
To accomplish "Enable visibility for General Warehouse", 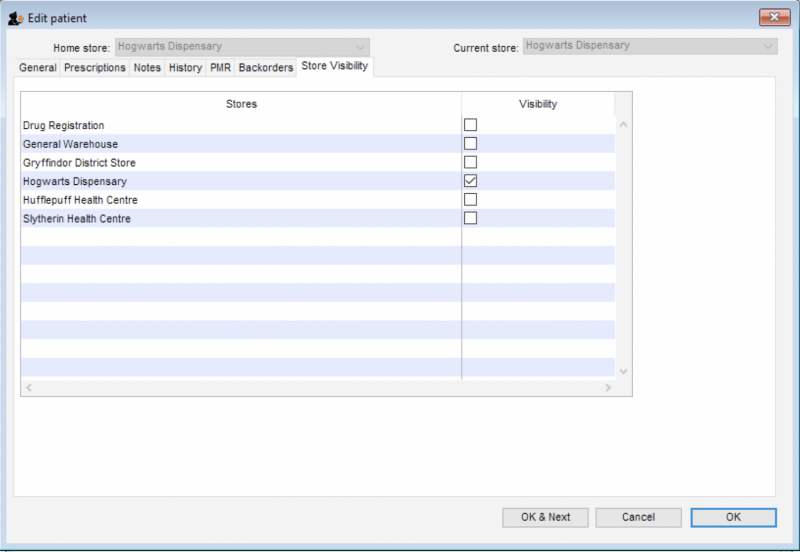I will click(x=470, y=144).
